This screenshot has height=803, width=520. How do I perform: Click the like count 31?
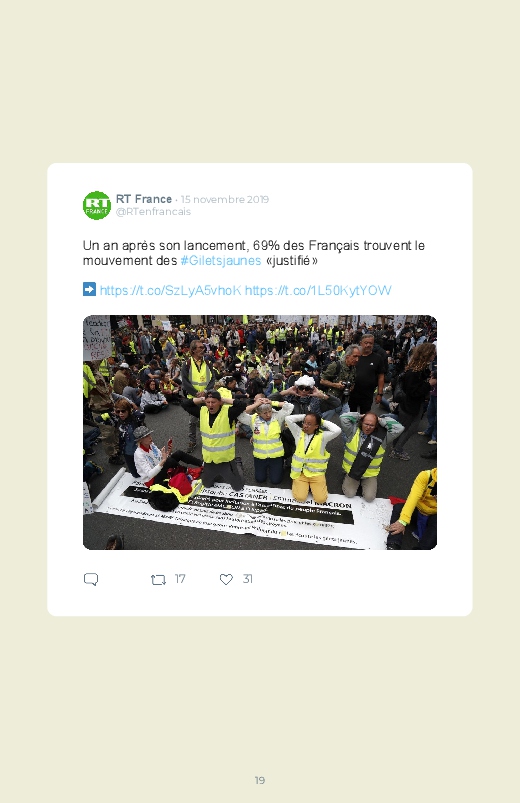pos(247,579)
